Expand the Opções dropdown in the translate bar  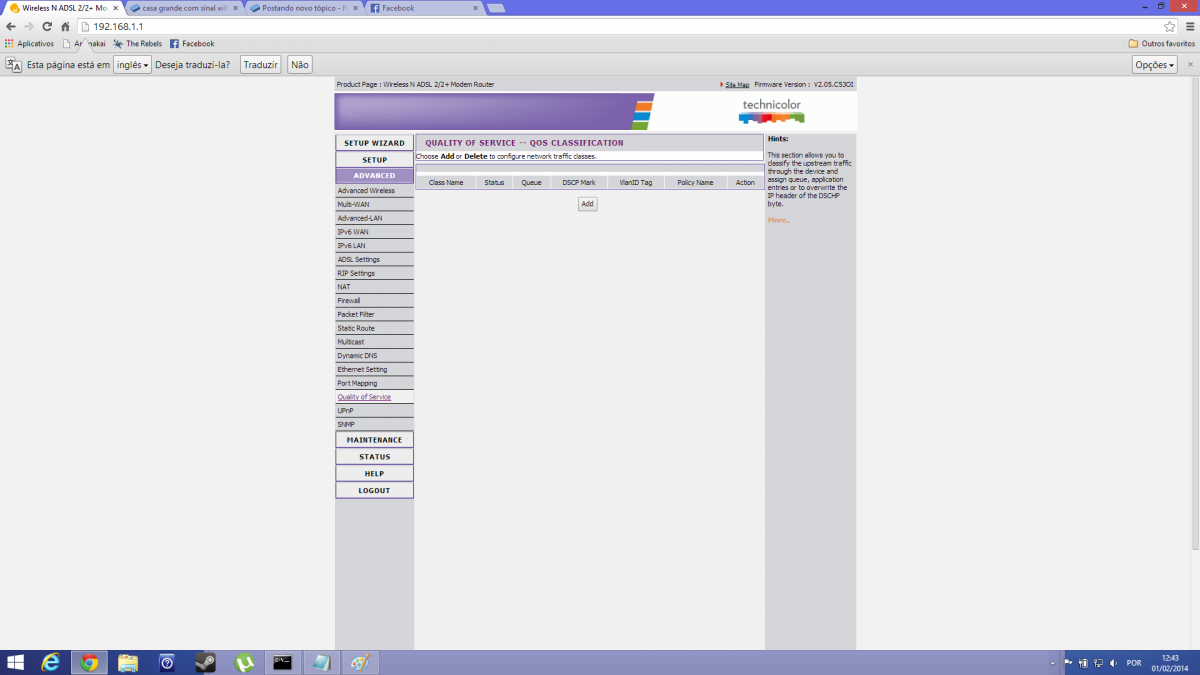pyautogui.click(x=1154, y=64)
